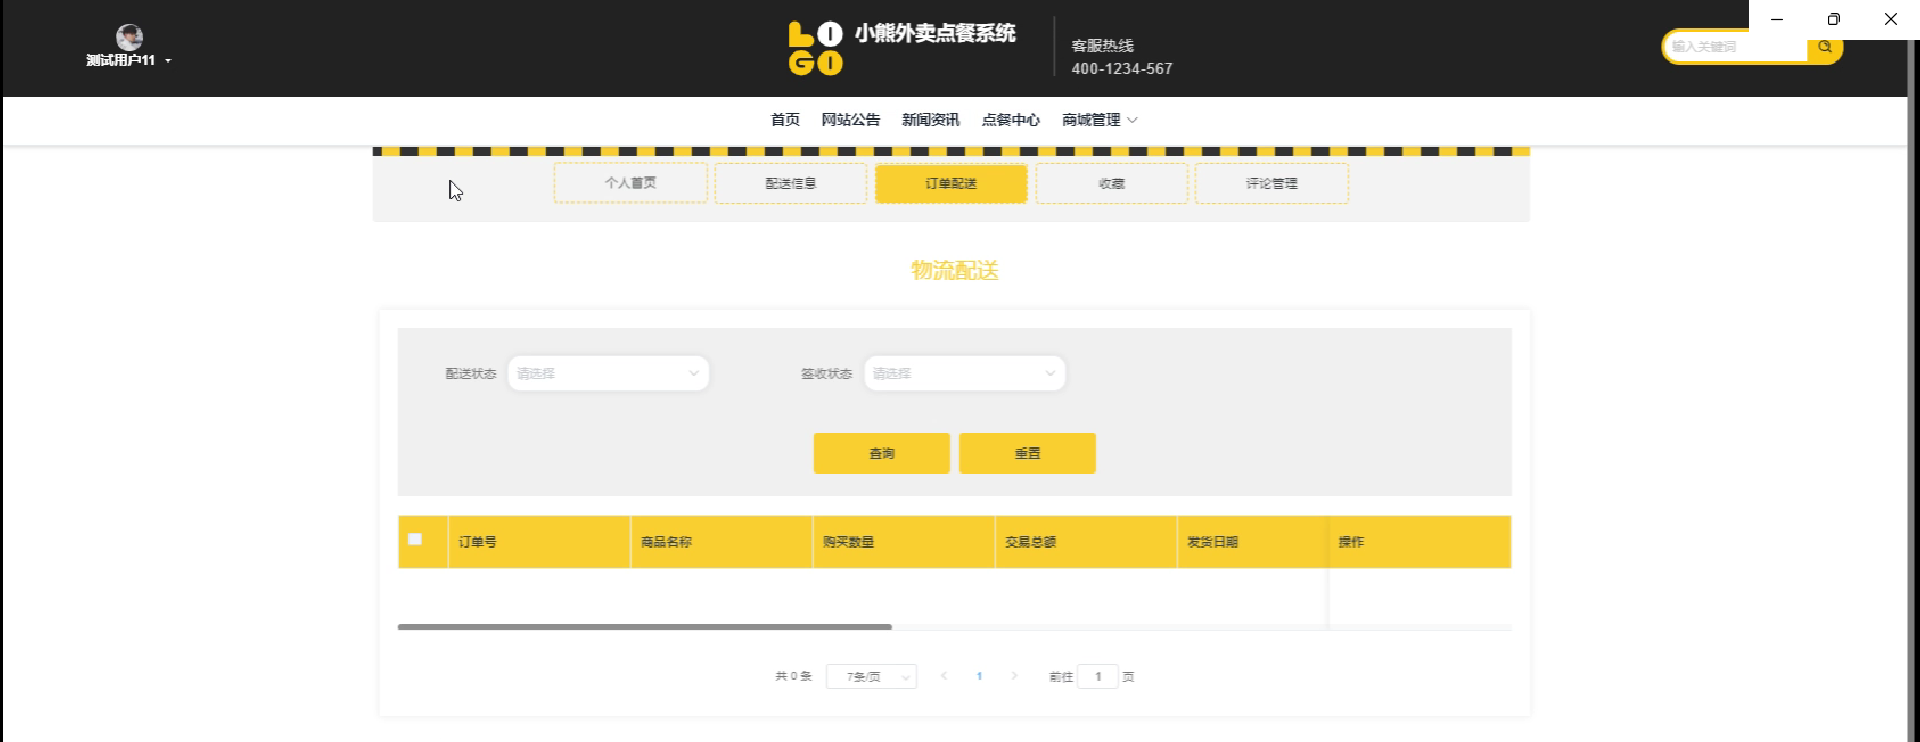This screenshot has height=742, width=1920.
Task: Click the 400-1234-567 hotline number
Action: [x=1122, y=69]
